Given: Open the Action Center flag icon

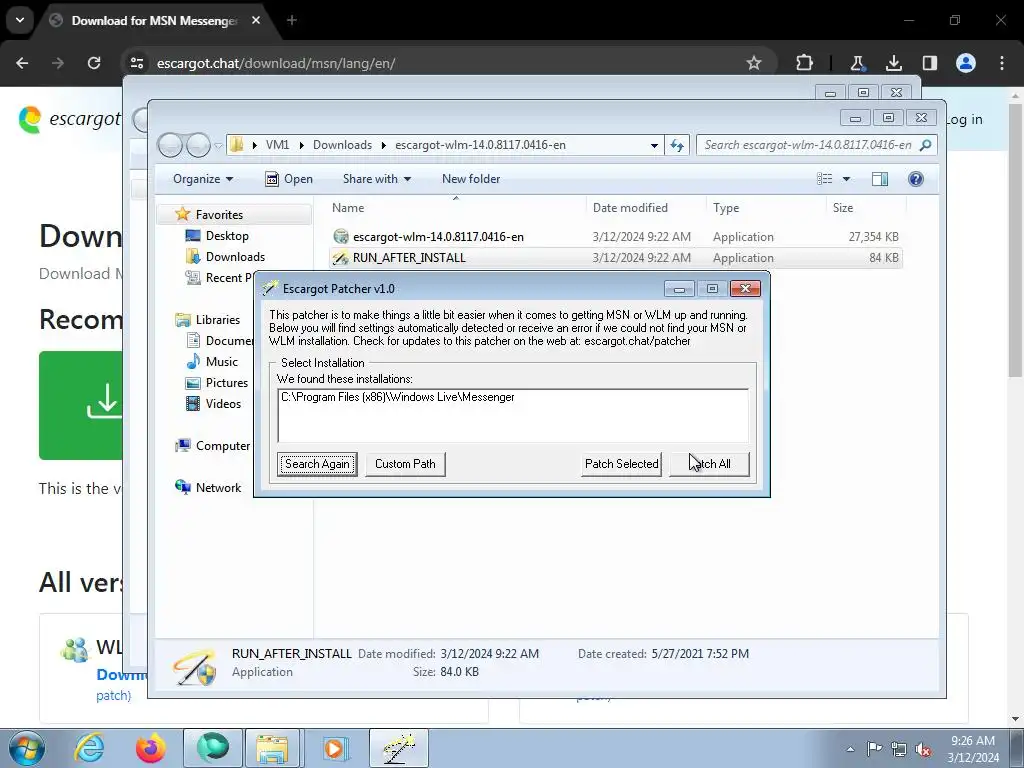Looking at the screenshot, I should pyautogui.click(x=874, y=749).
